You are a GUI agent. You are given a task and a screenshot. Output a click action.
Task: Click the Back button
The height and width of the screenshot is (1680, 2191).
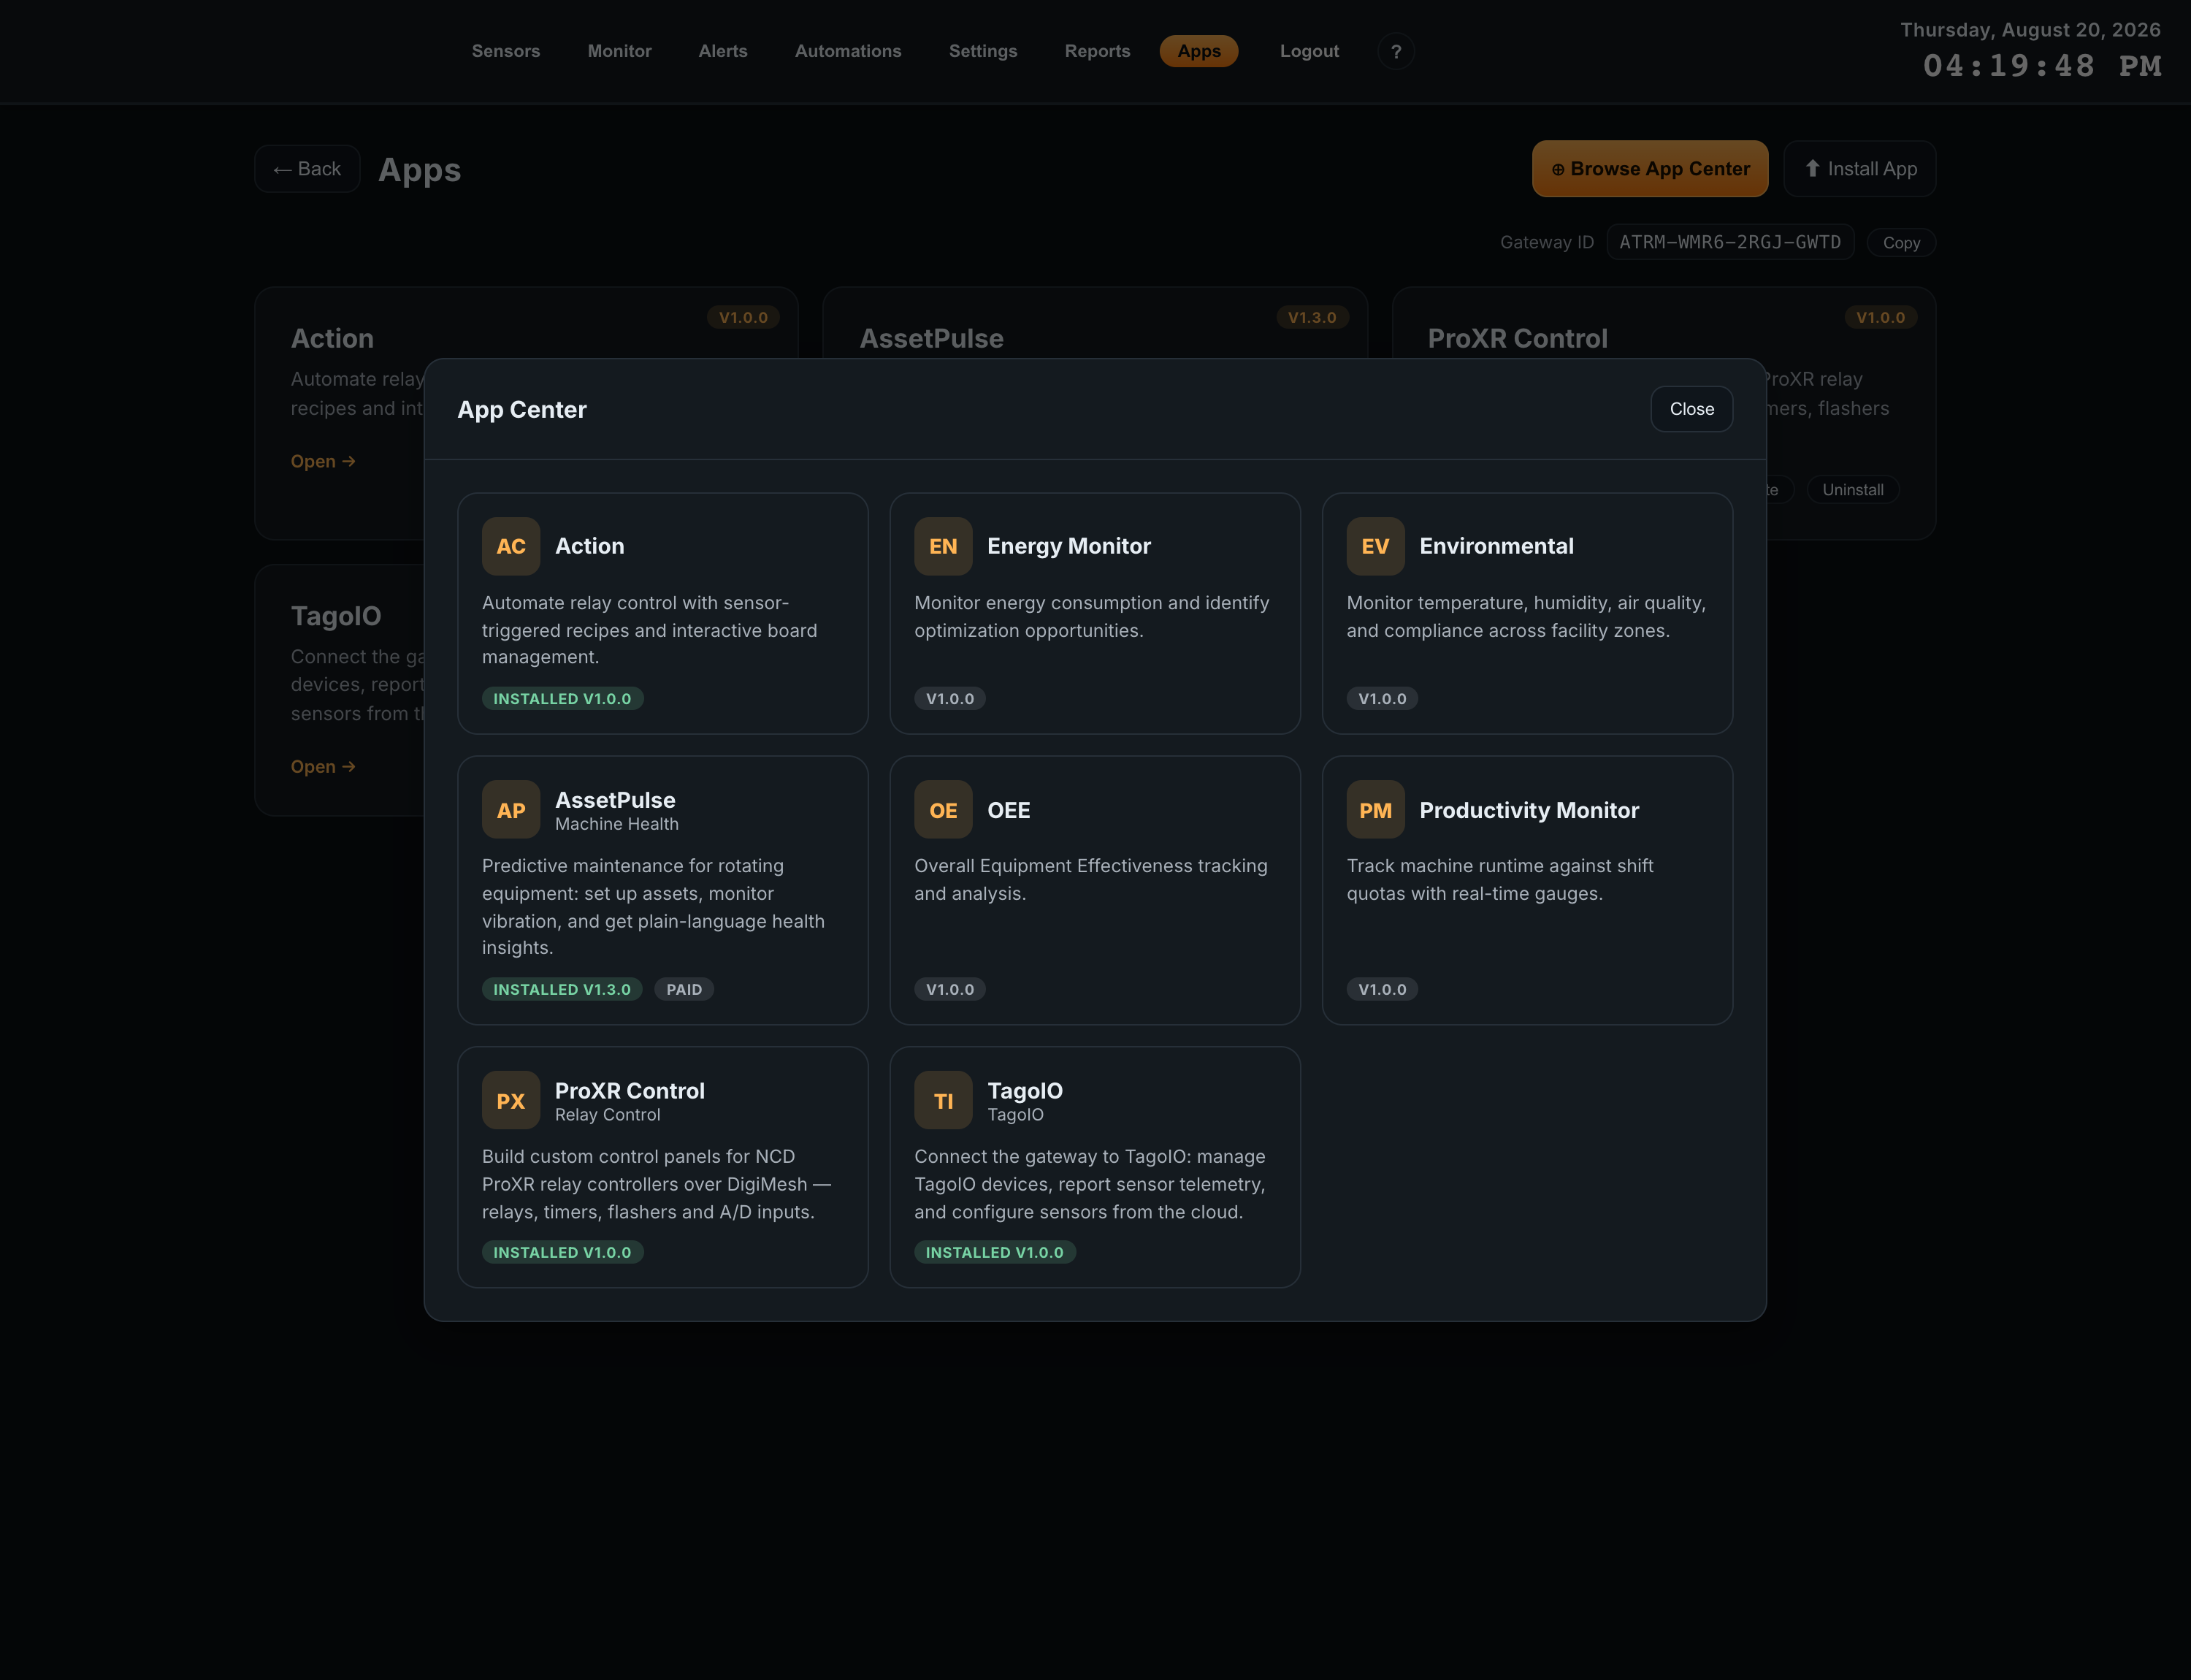[307, 169]
